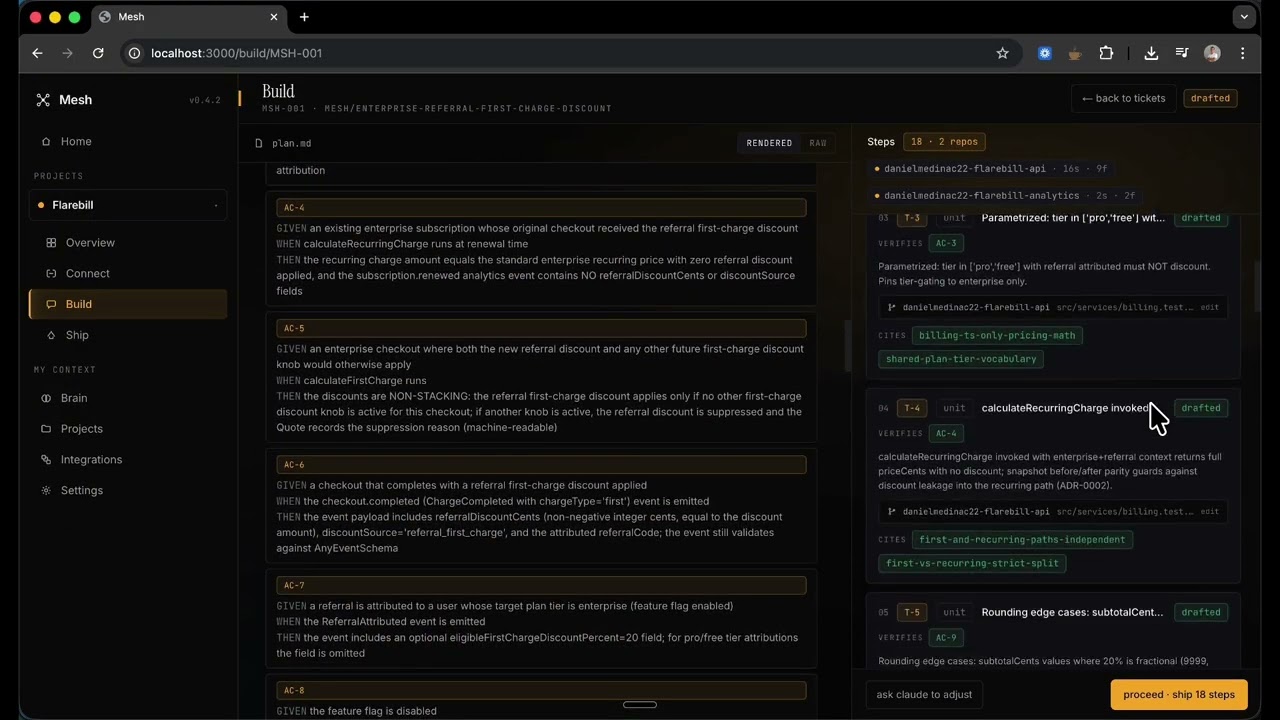Switch to the Mesh browser tab

click(x=190, y=17)
